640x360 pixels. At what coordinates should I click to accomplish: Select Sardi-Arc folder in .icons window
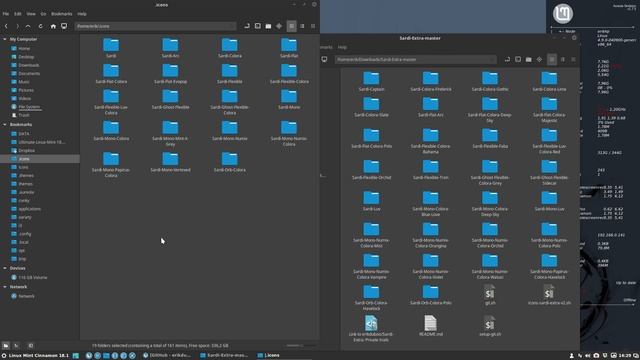(170, 48)
